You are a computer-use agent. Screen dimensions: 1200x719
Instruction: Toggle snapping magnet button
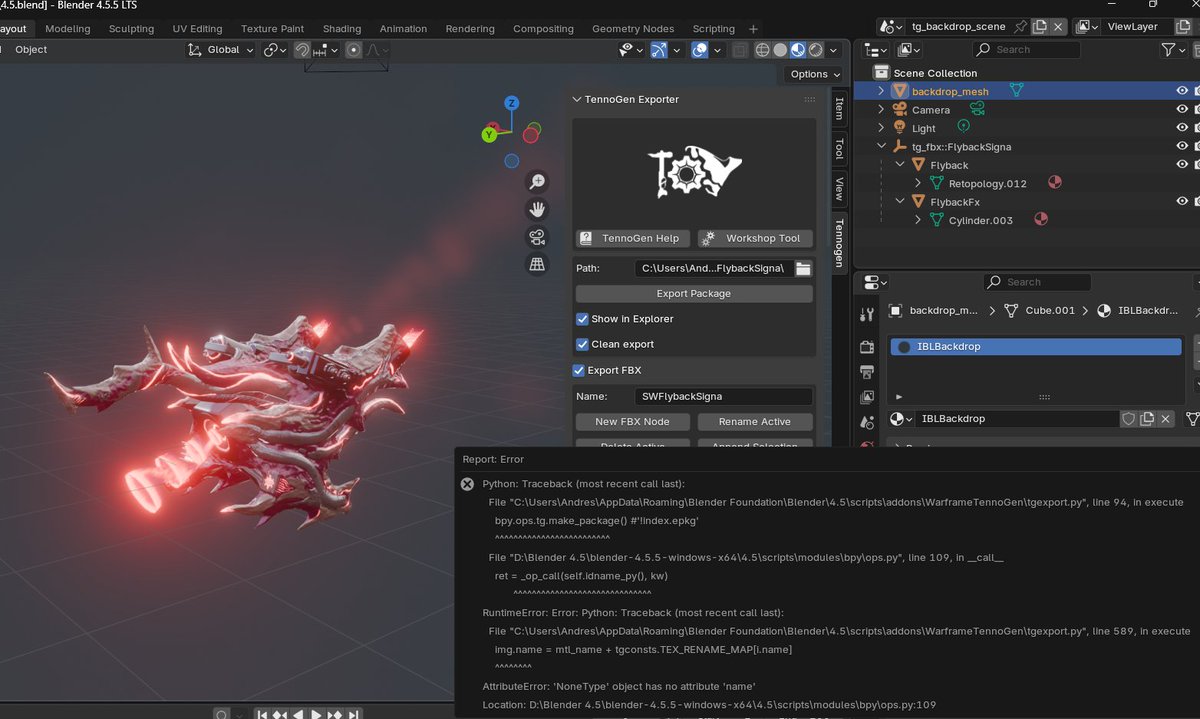click(302, 50)
